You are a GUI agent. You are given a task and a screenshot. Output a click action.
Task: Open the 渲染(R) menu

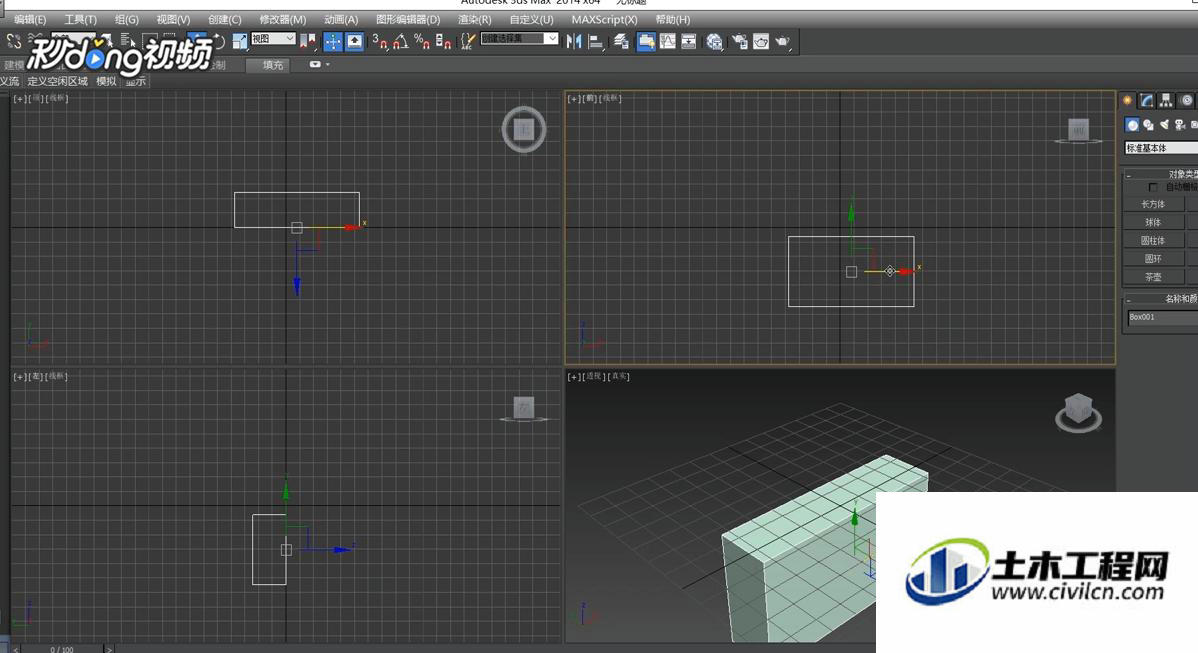[474, 19]
